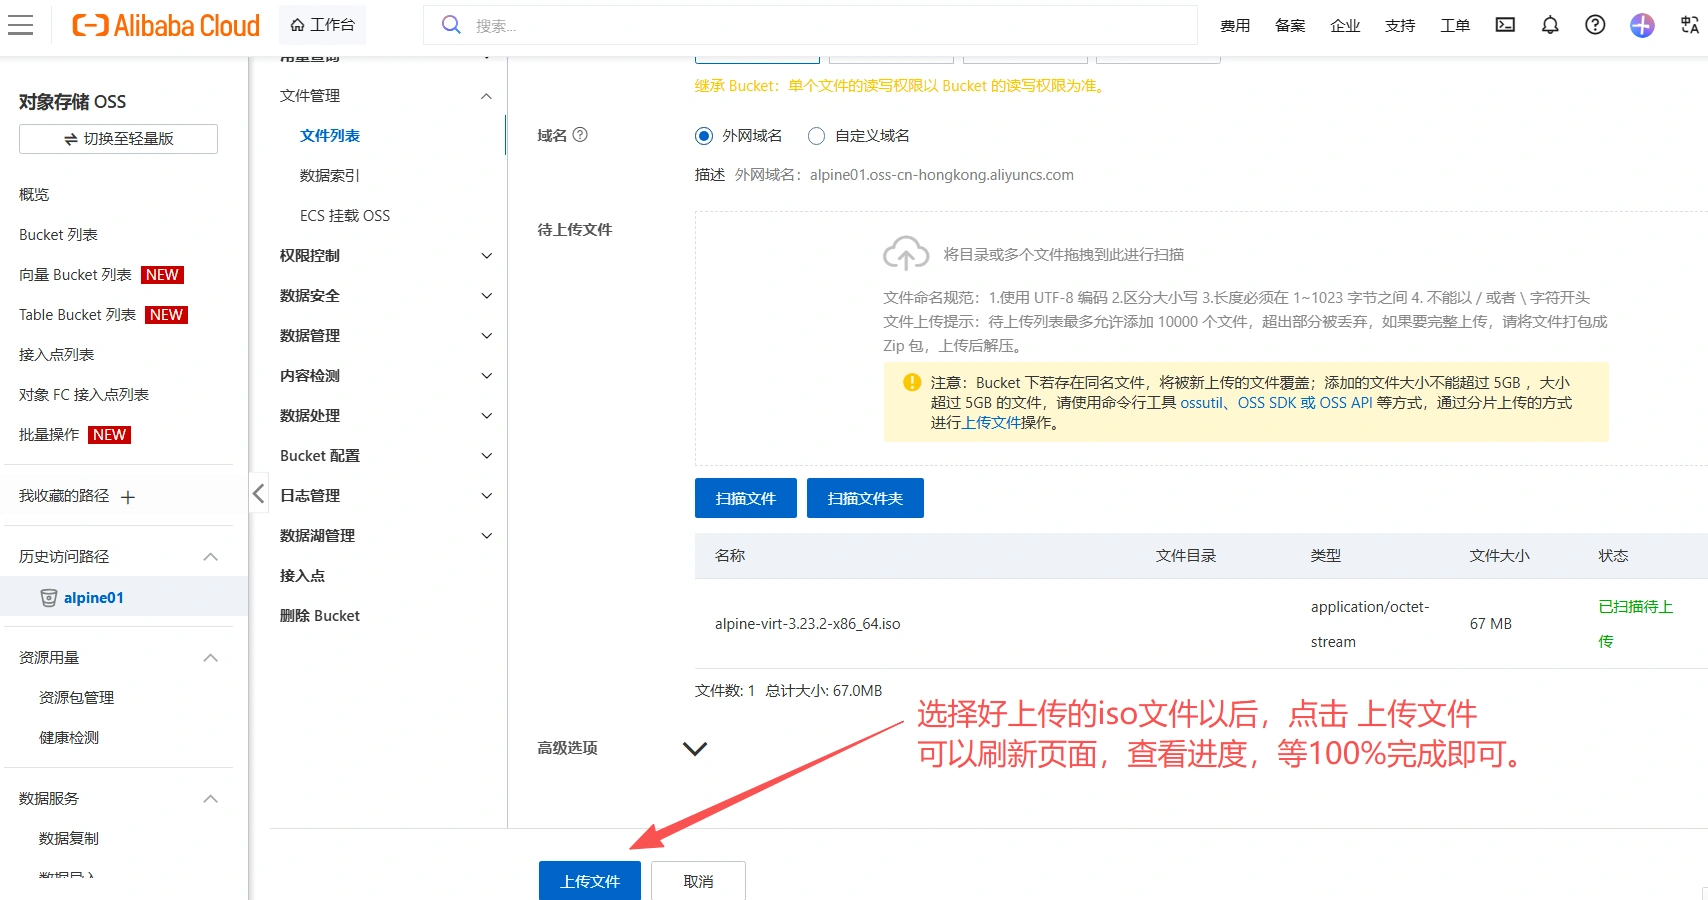1708x900 pixels.
Task: Select 数据索引 in the menu
Action: point(330,176)
